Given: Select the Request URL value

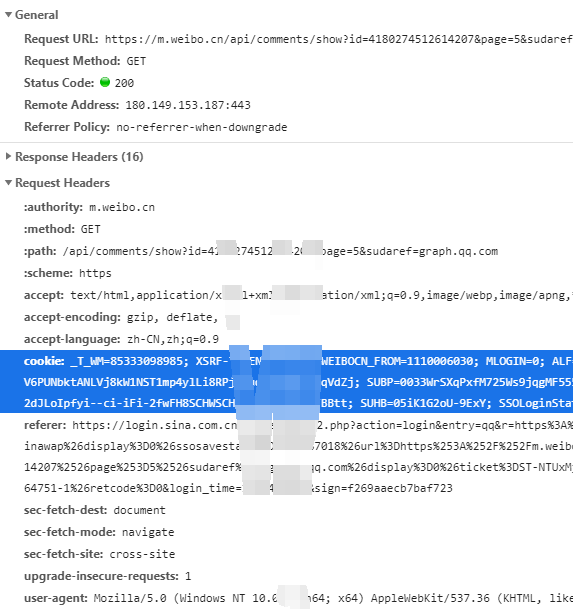Looking at the screenshot, I should click(x=339, y=39).
